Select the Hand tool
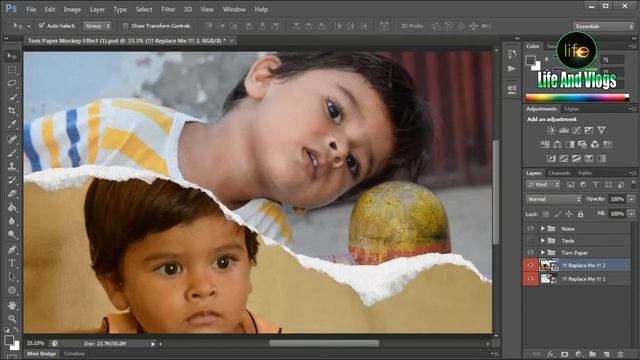The width and height of the screenshot is (640, 360). [x=12, y=305]
